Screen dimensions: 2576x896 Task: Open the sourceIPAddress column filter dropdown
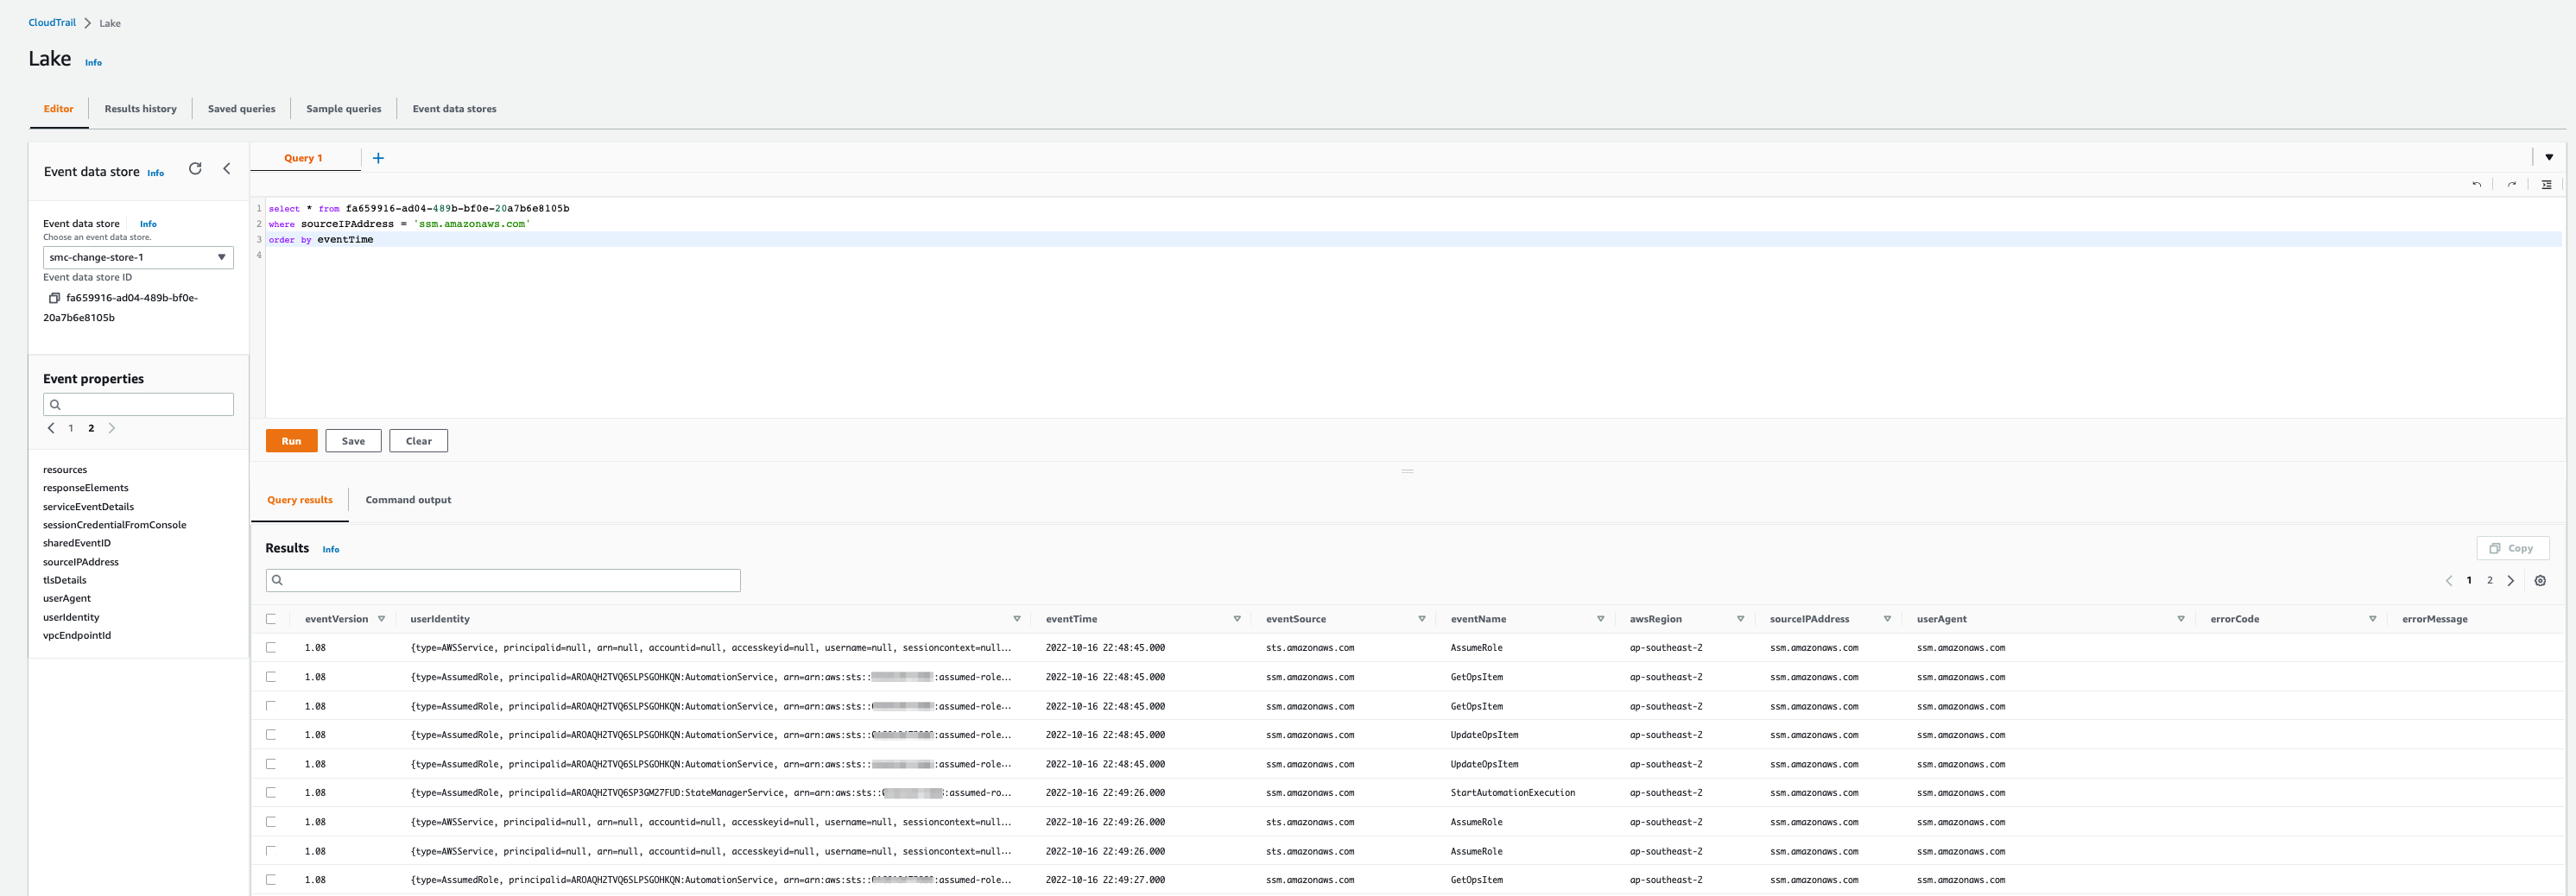click(1886, 618)
